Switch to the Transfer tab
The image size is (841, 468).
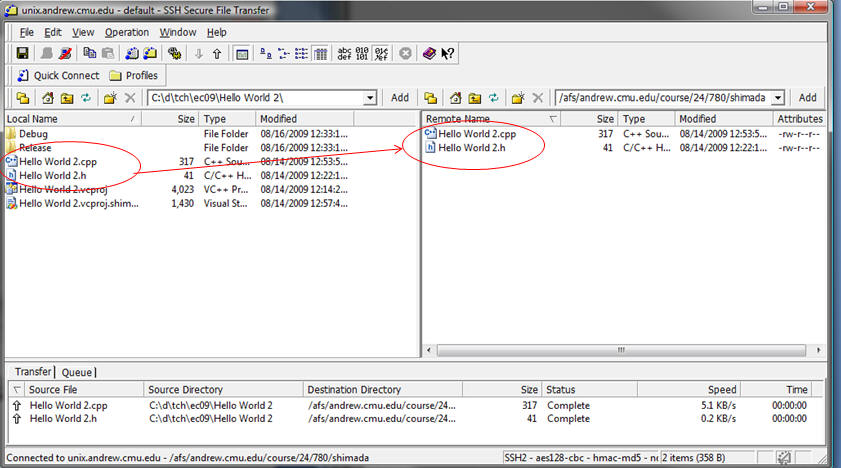pos(33,372)
